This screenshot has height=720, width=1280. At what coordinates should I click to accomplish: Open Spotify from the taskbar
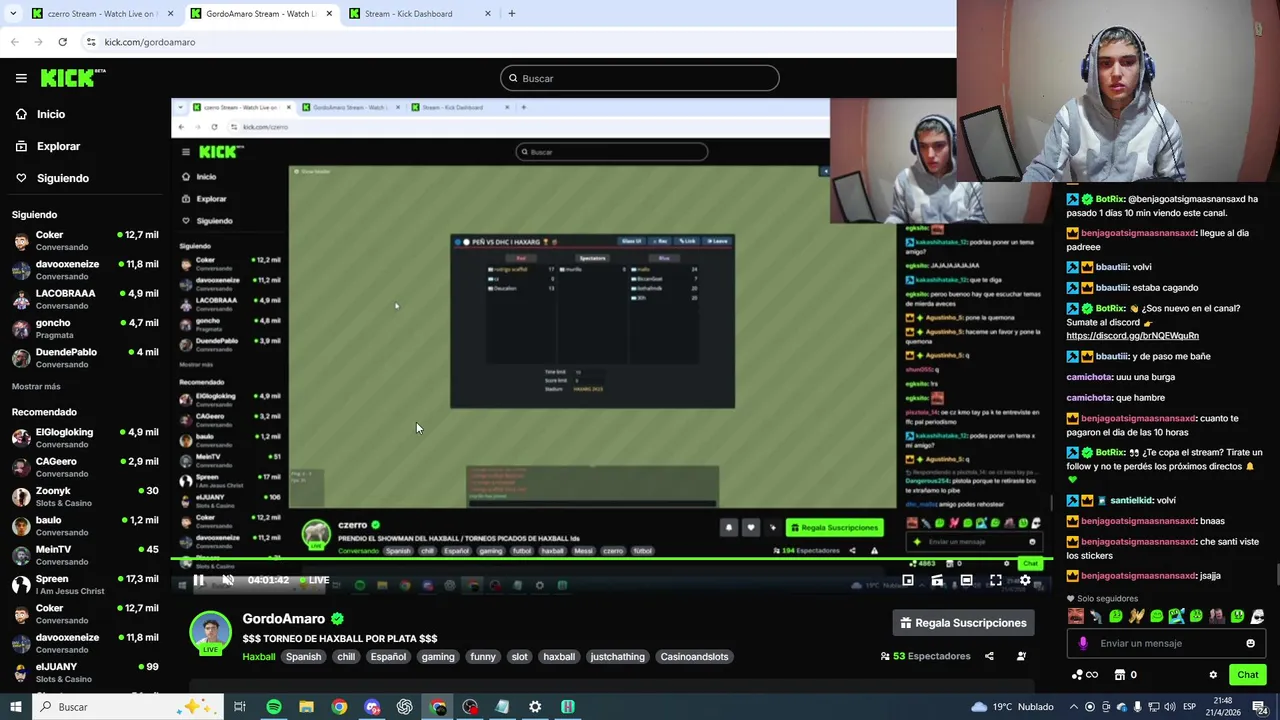[x=274, y=707]
